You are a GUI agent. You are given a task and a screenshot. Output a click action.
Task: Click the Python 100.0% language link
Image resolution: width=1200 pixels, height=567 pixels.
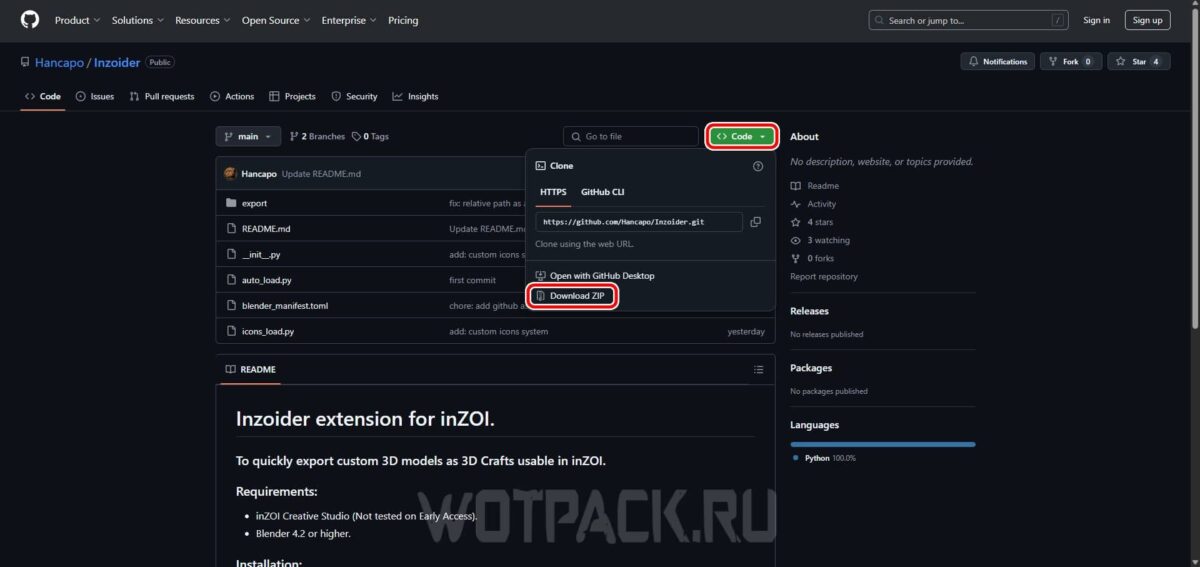point(824,458)
